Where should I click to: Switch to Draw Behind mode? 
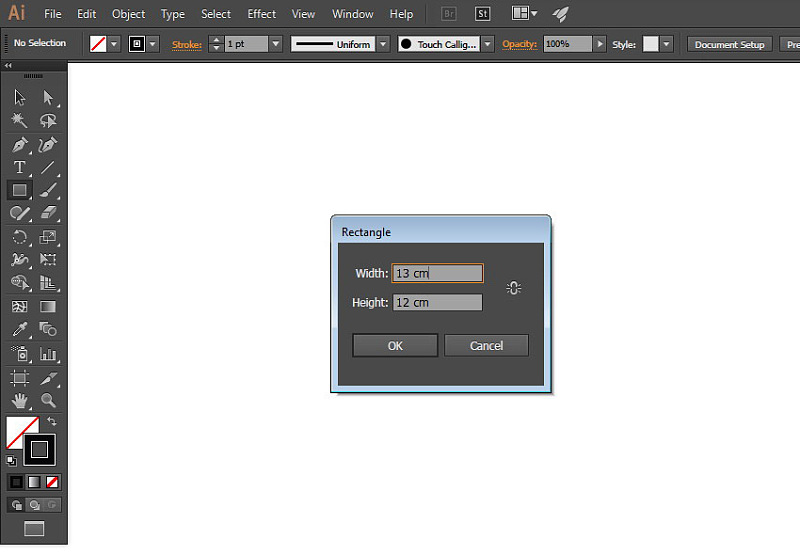point(34,505)
